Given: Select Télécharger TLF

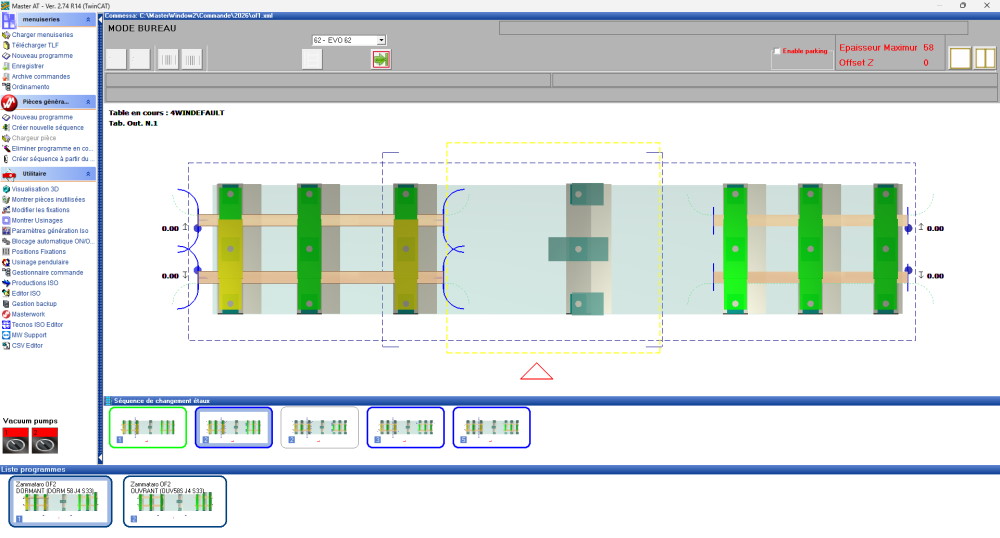Looking at the screenshot, I should coord(35,45).
